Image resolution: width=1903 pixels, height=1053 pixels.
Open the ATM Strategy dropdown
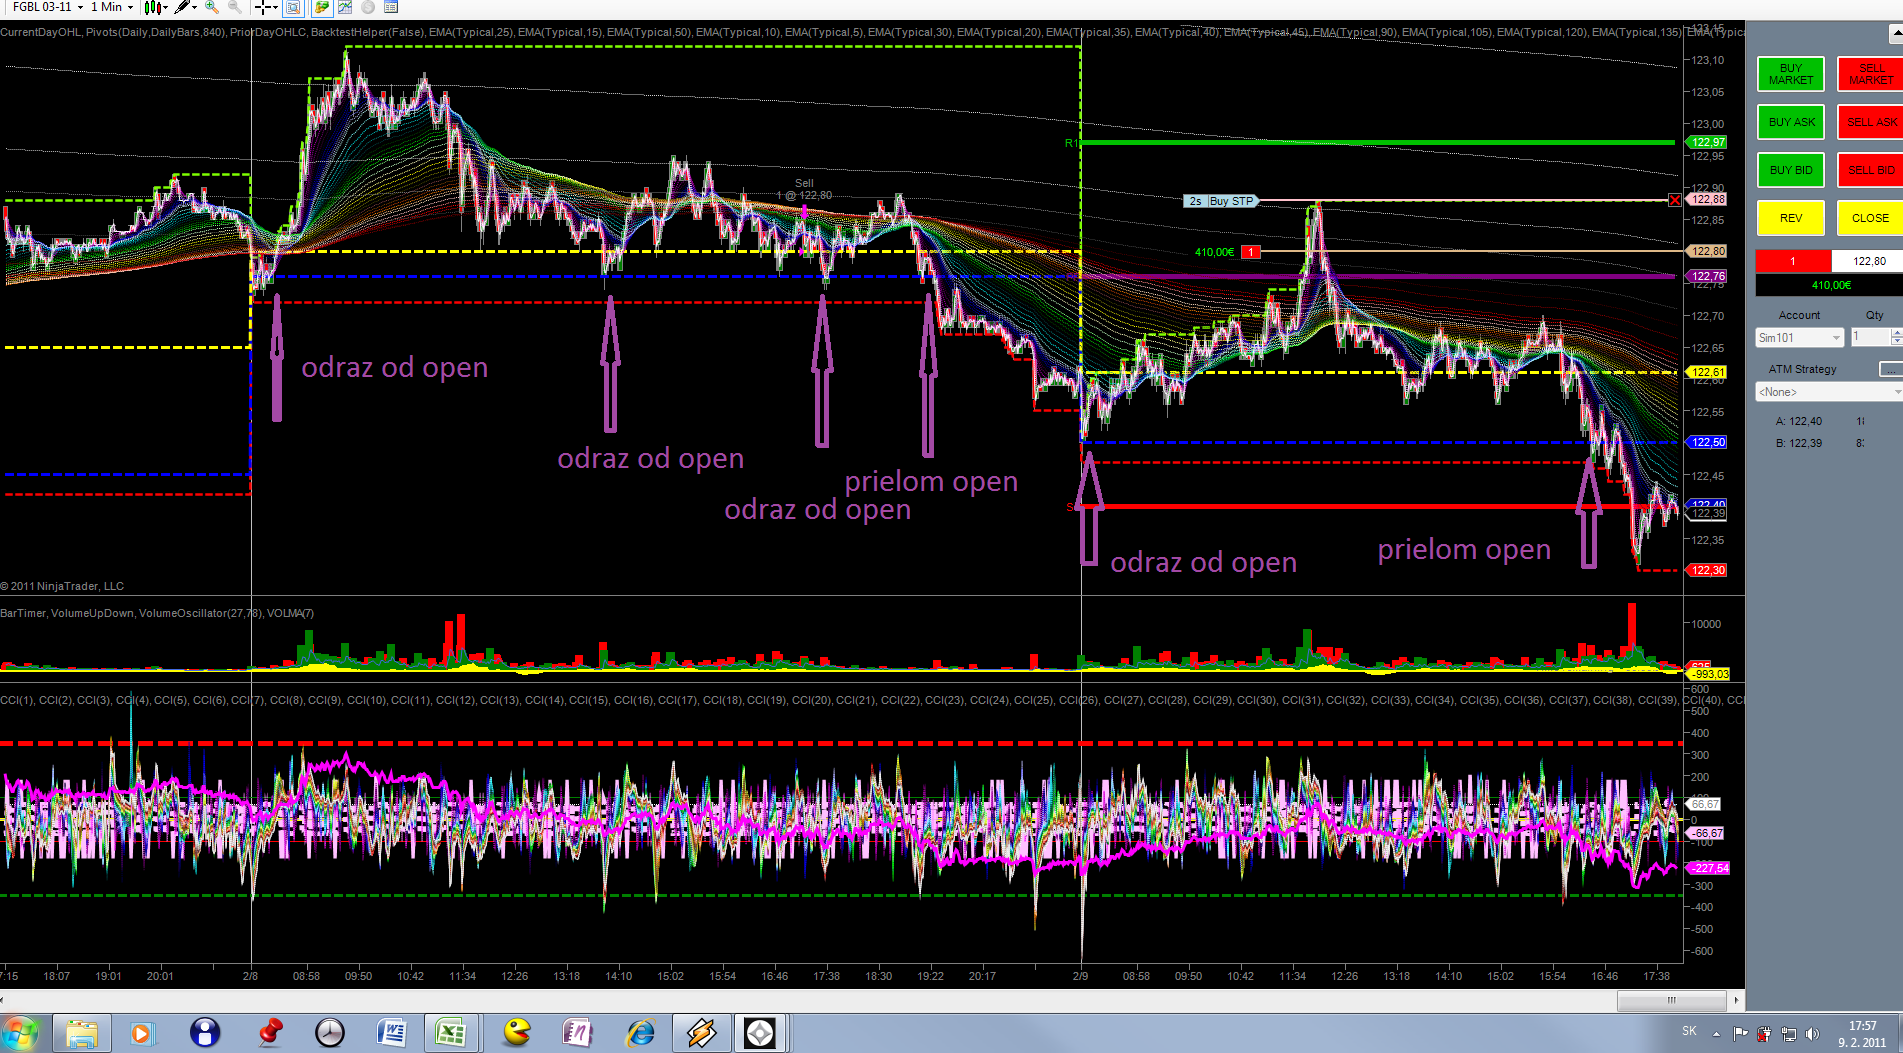[x=1829, y=392]
